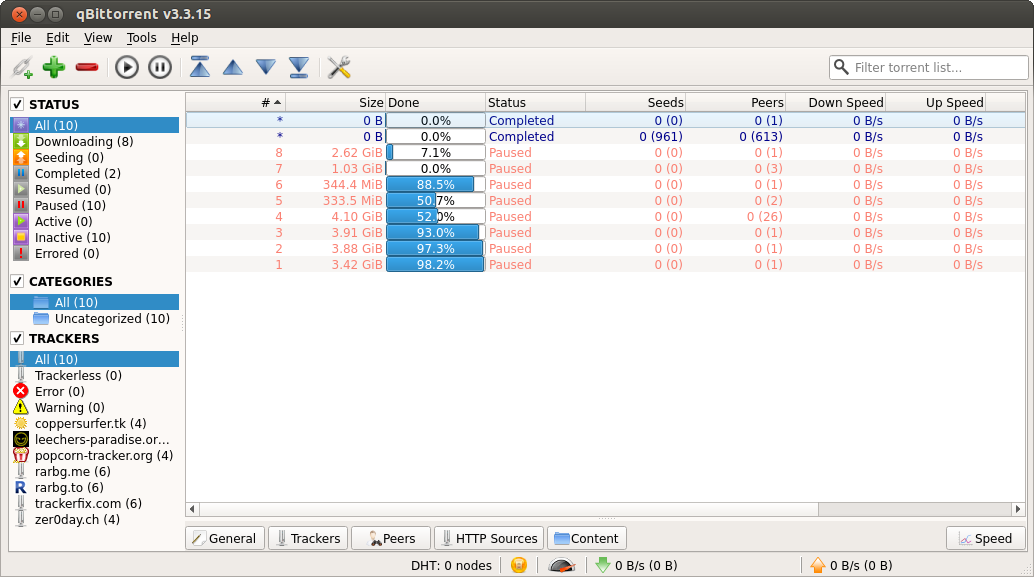Screen dimensions: 1034x577
Task: Filter by rarbg.me tracker
Action: tap(94, 471)
